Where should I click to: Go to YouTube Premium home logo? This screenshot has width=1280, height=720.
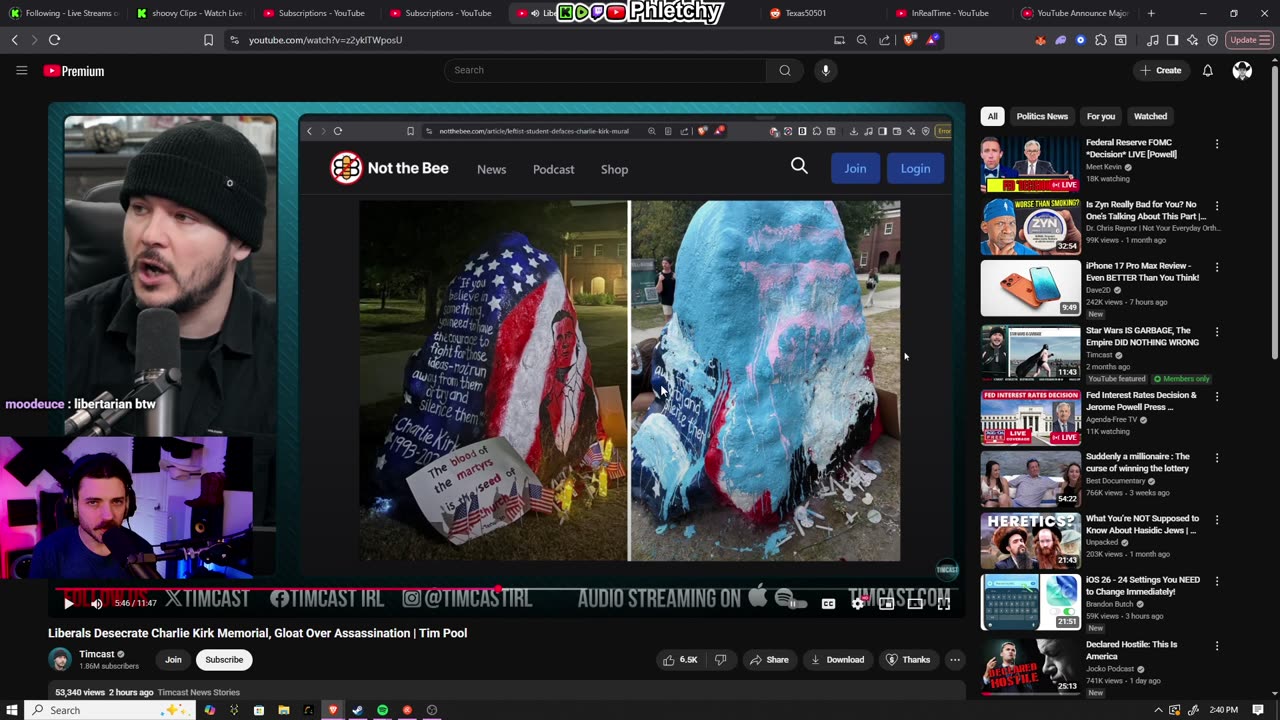pos(74,71)
